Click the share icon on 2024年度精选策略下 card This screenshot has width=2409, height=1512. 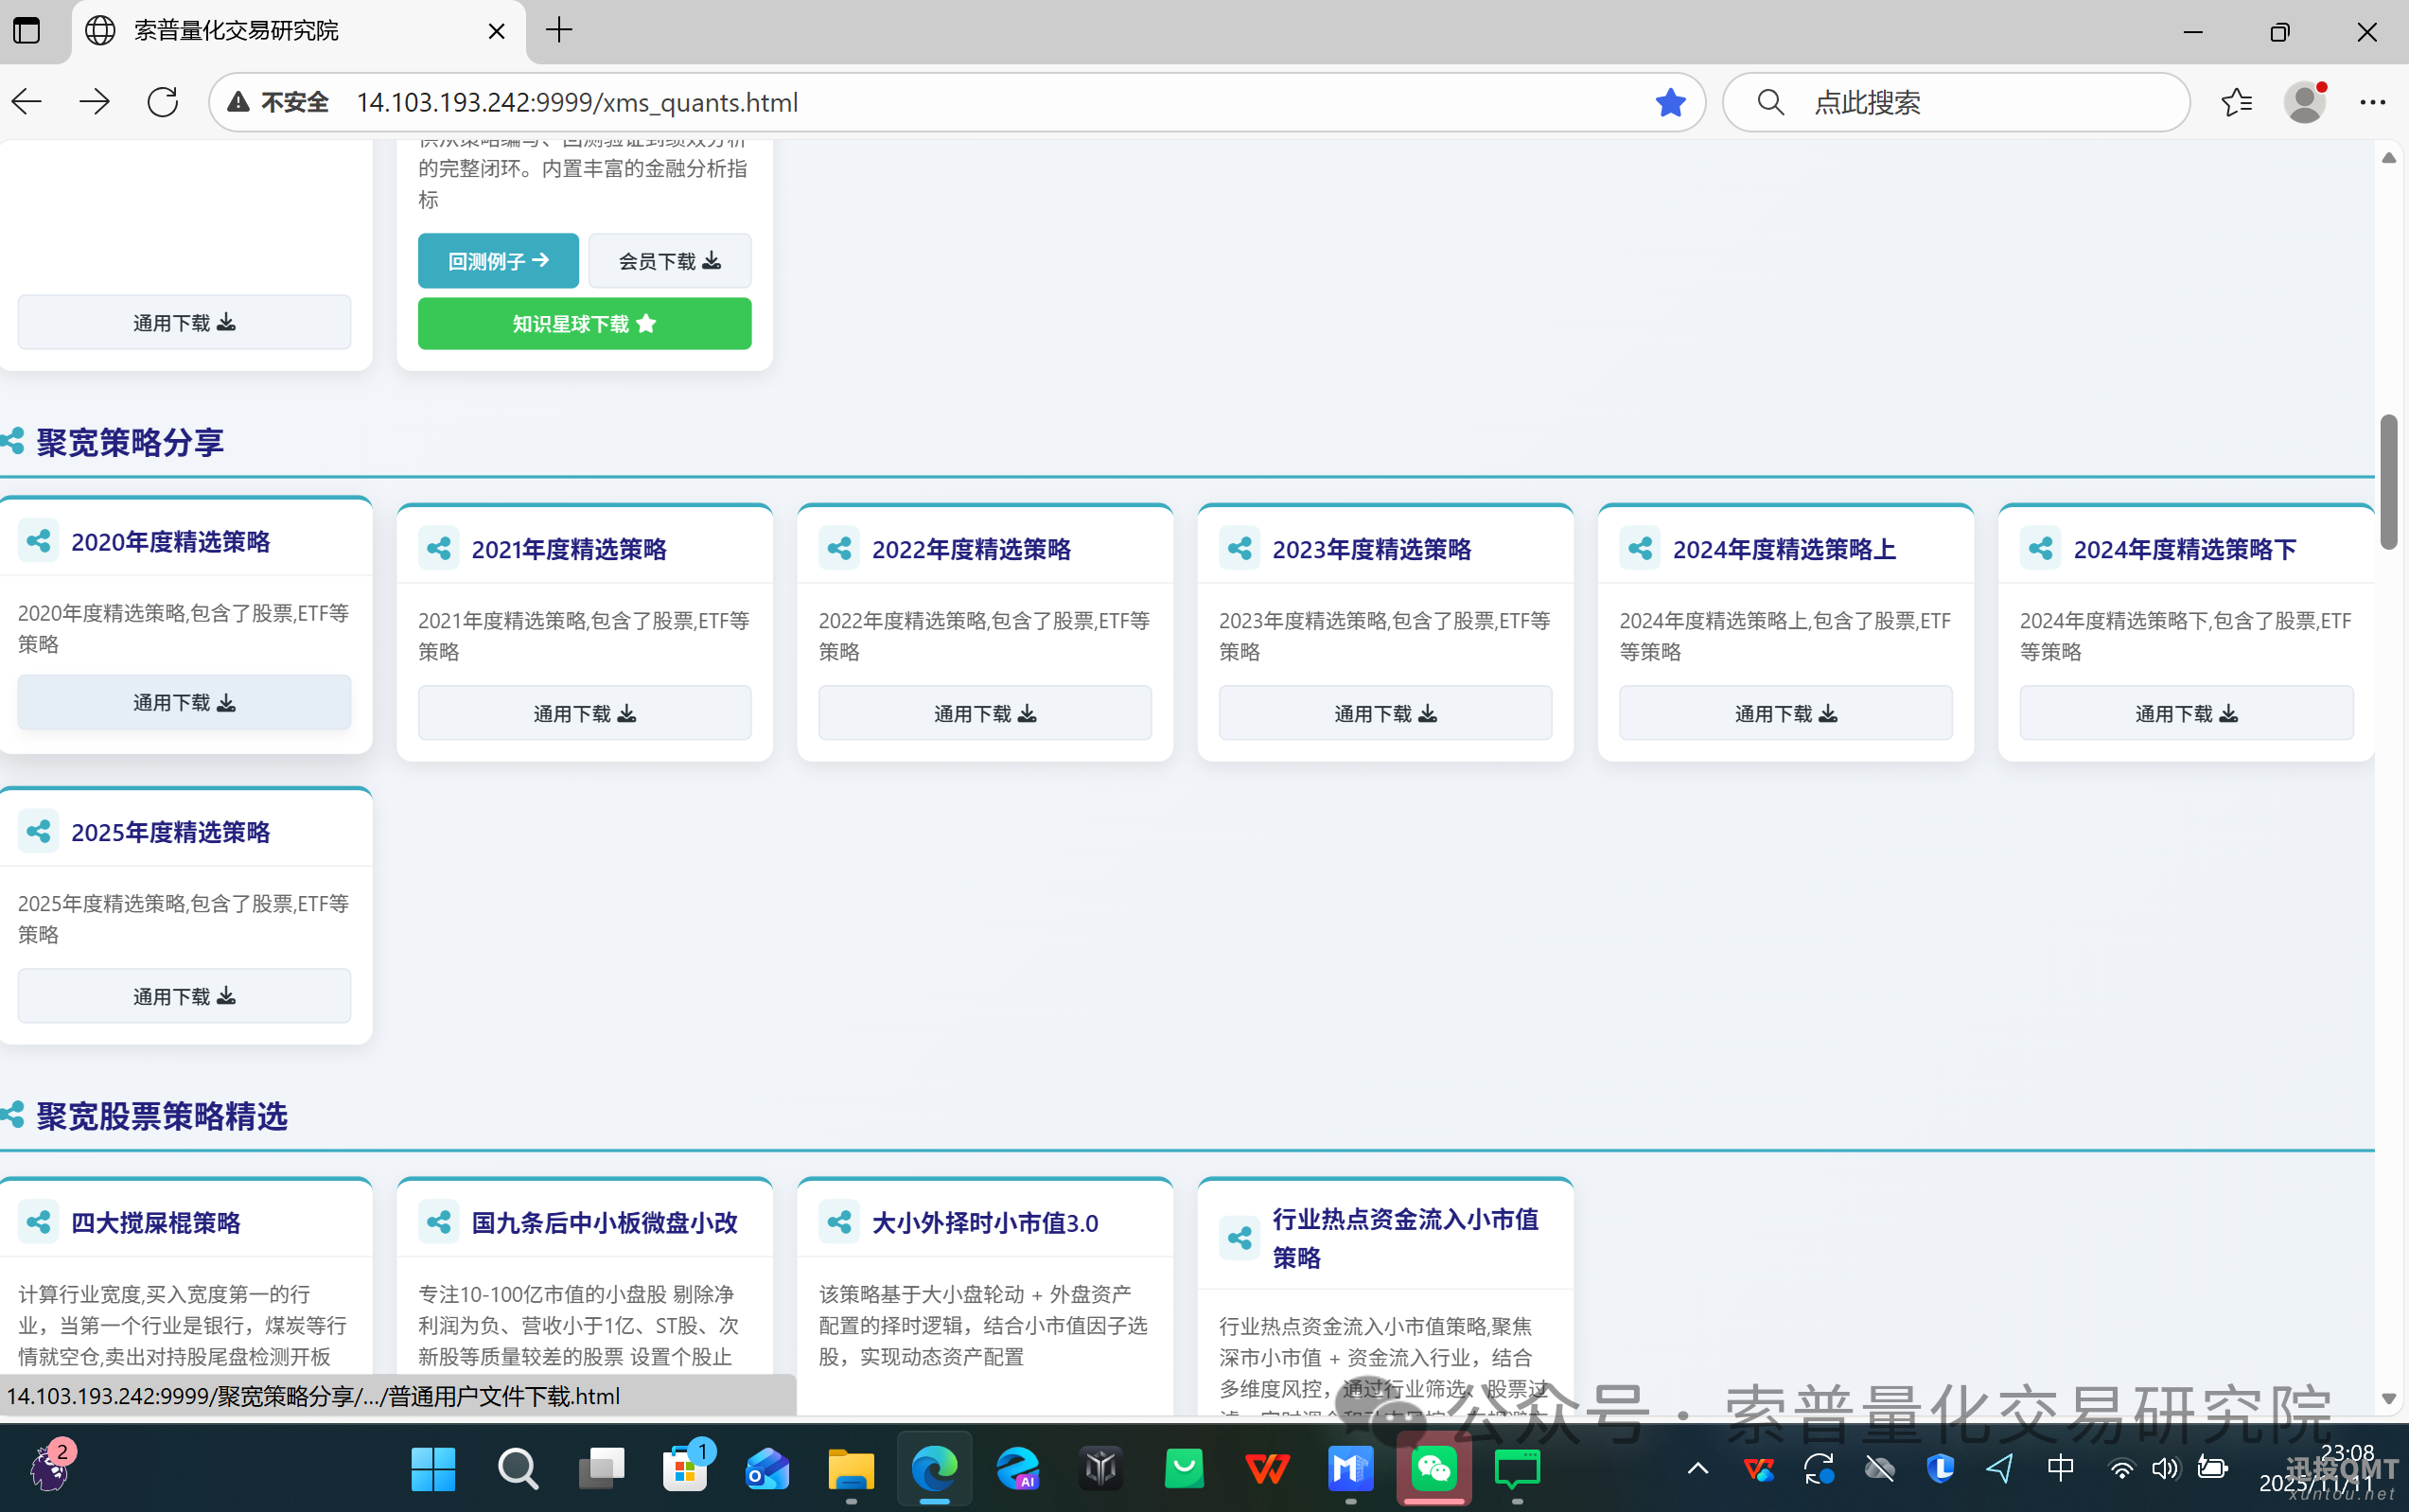2040,547
